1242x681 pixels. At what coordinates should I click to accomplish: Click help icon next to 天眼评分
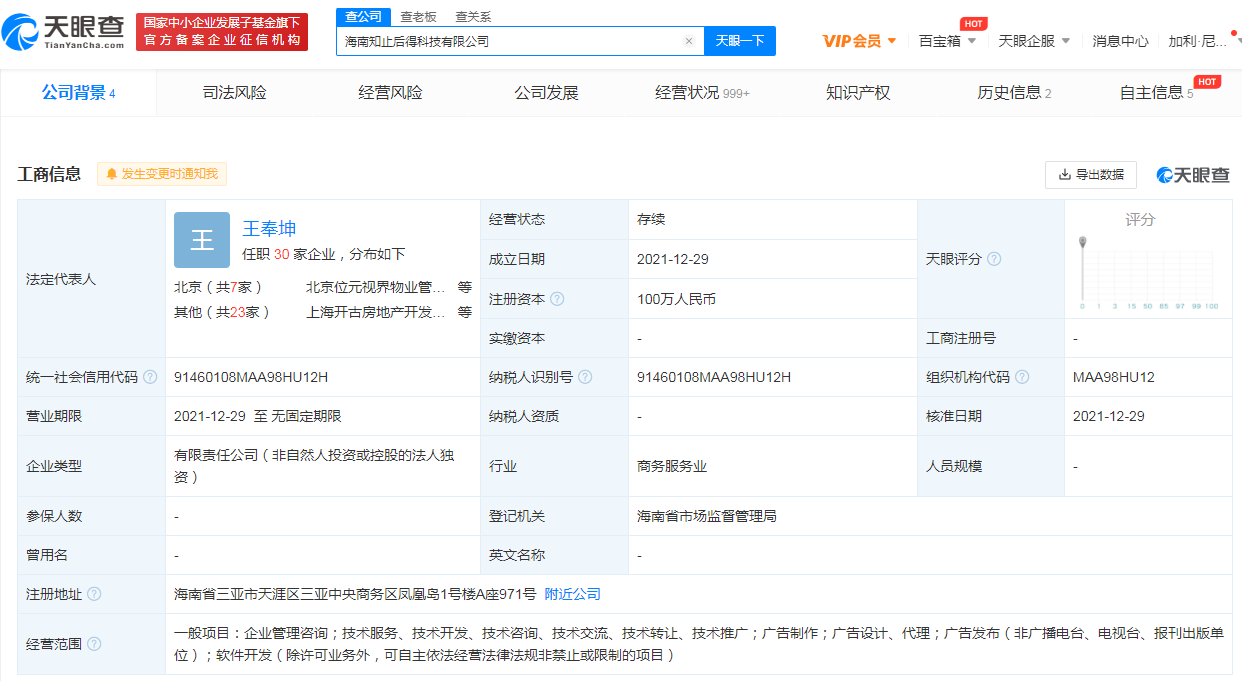pyautogui.click(x=994, y=259)
